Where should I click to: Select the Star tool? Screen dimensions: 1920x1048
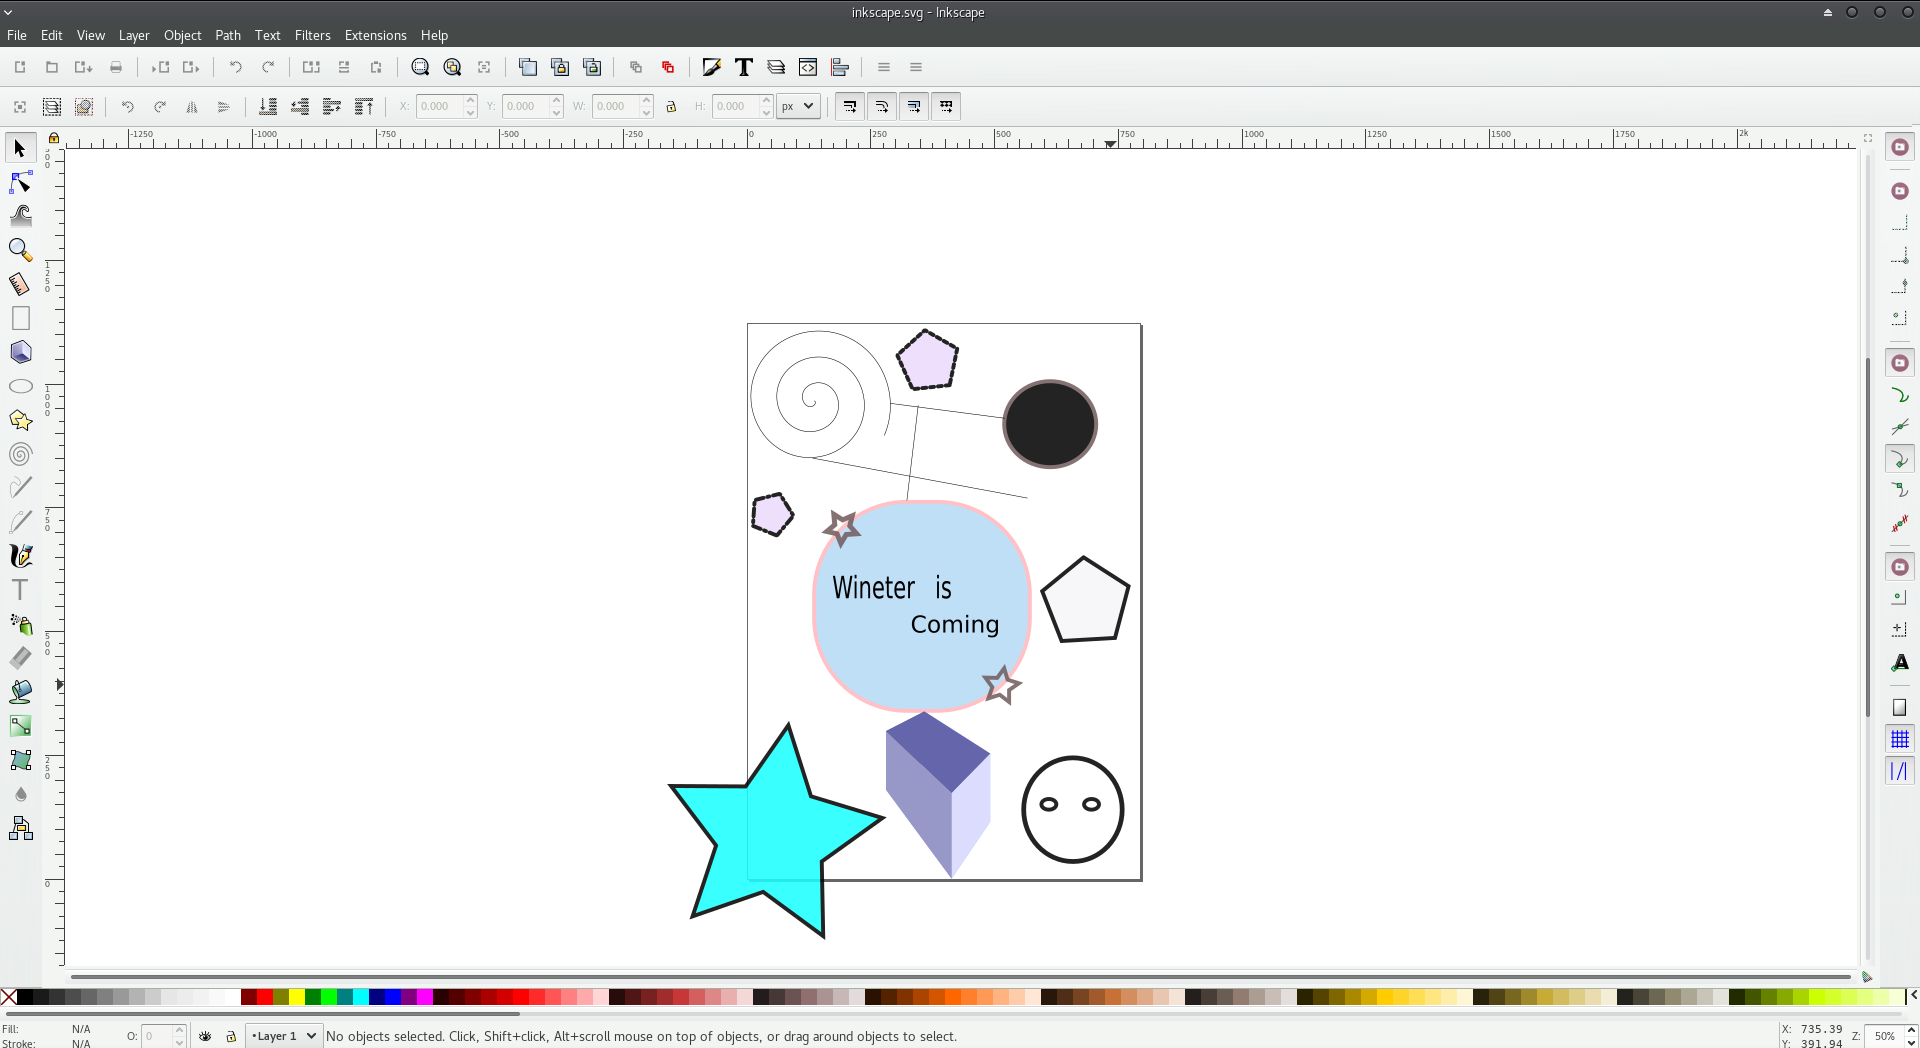point(19,420)
